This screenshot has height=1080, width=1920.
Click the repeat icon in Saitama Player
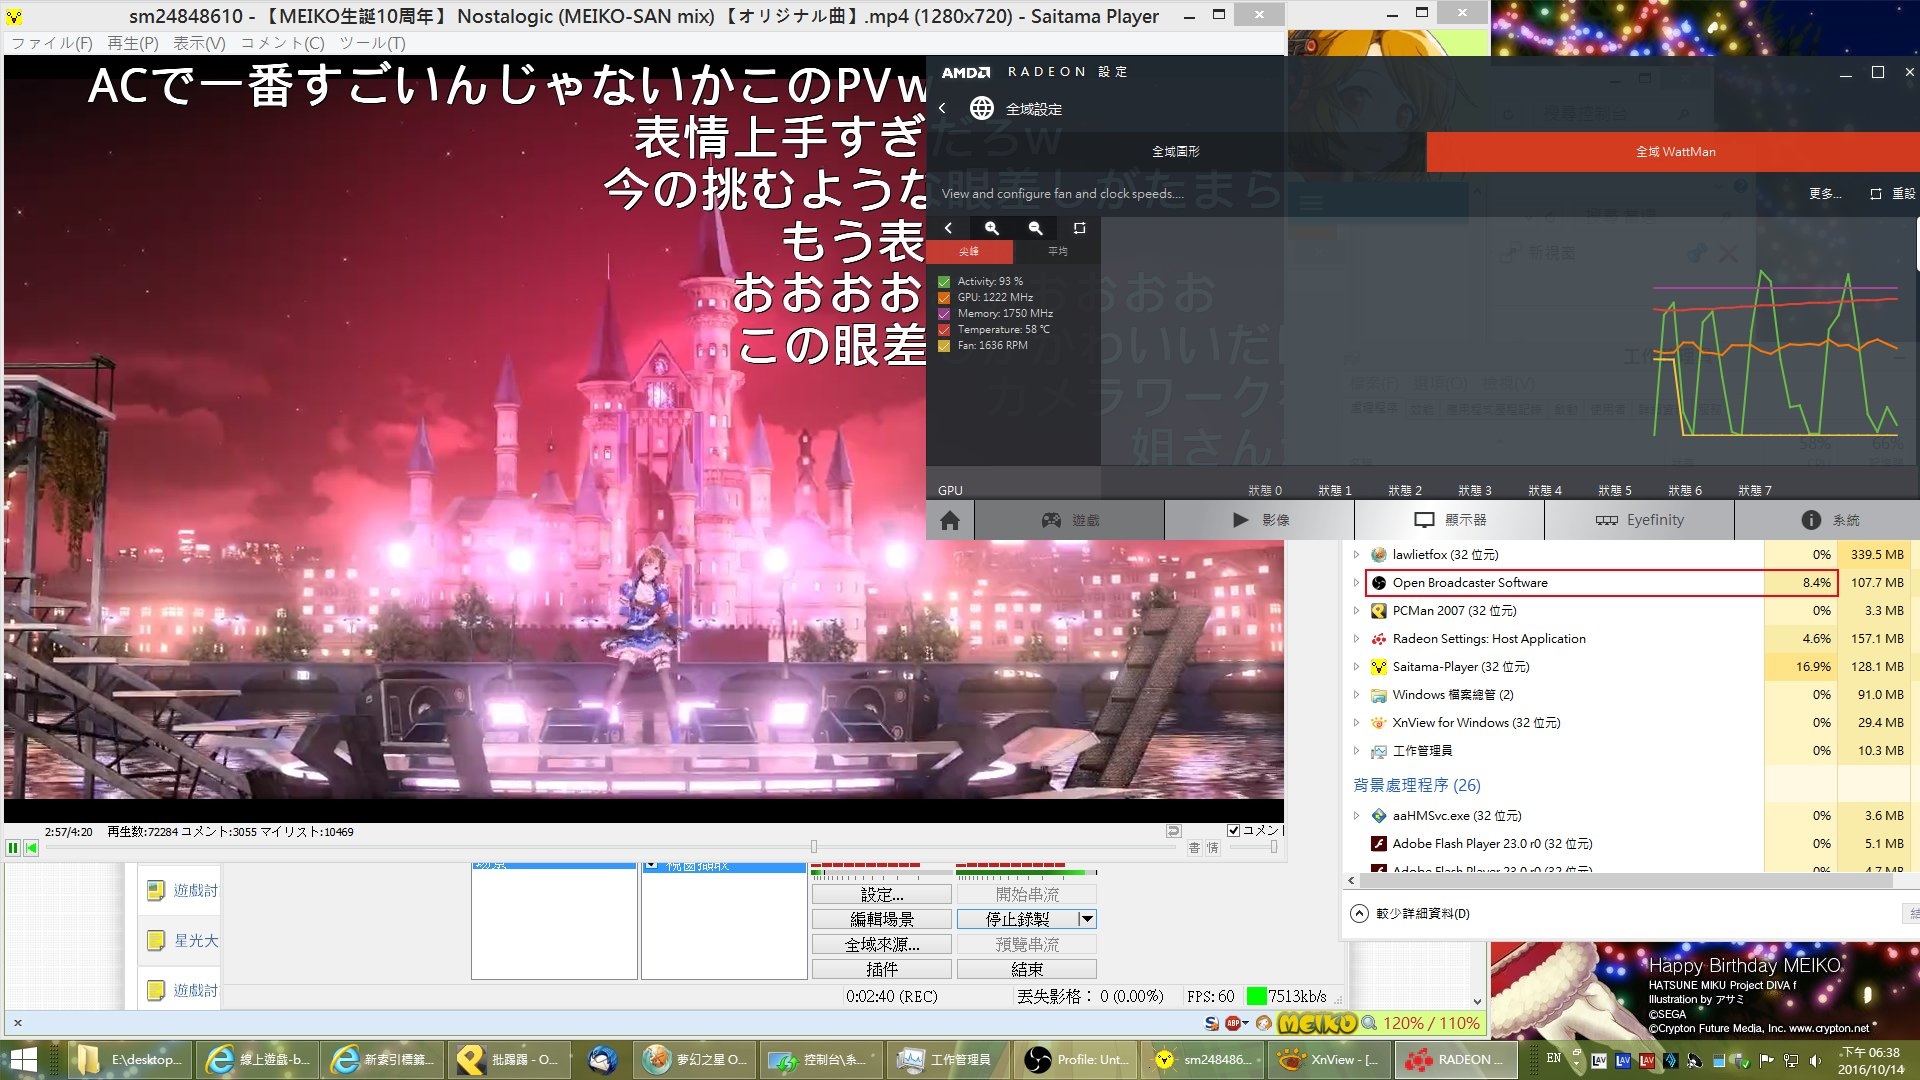click(x=1173, y=831)
